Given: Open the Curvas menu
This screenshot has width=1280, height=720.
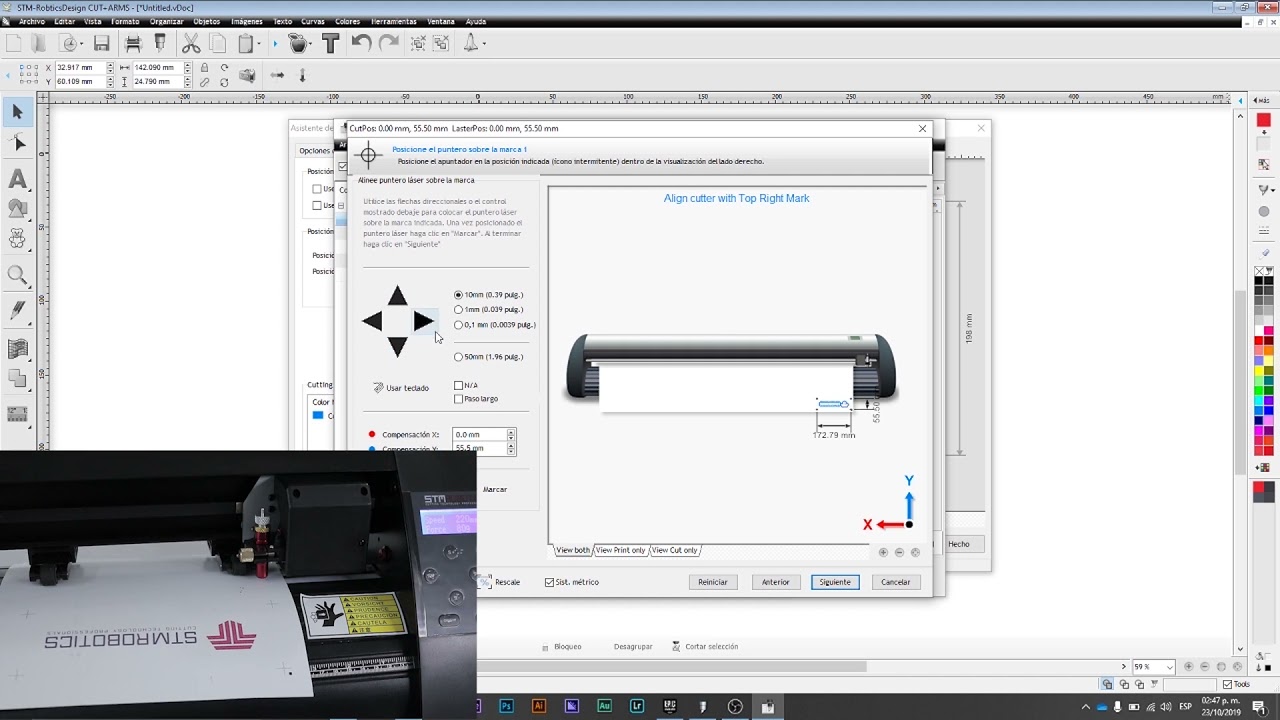Looking at the screenshot, I should coord(313,21).
